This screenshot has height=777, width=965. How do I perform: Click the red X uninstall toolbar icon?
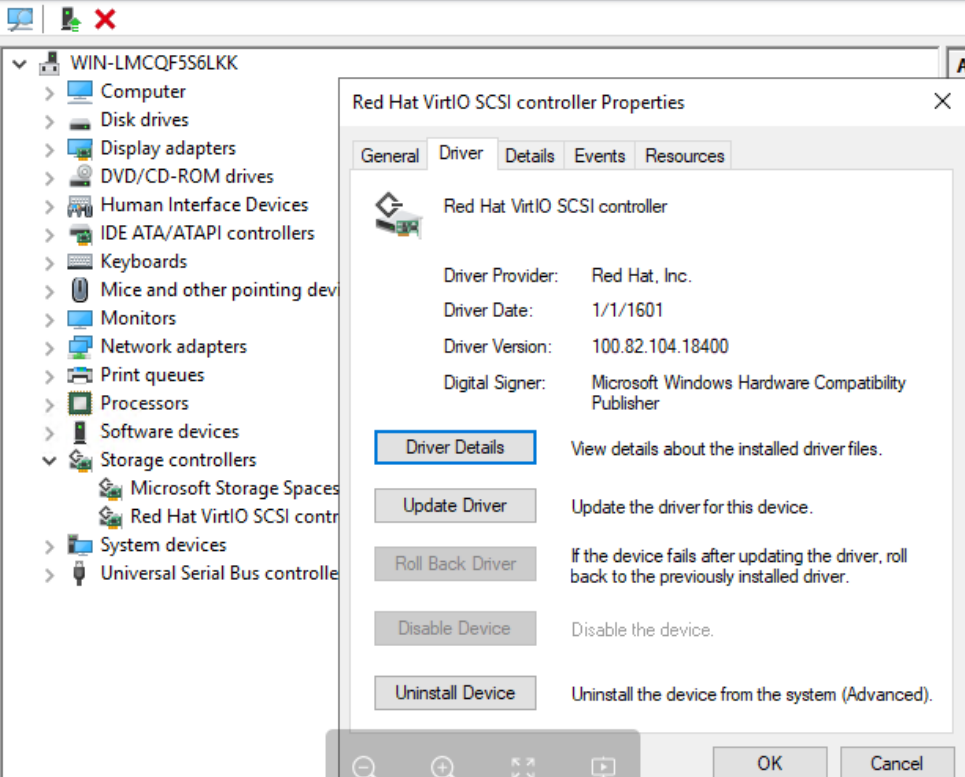click(x=105, y=19)
